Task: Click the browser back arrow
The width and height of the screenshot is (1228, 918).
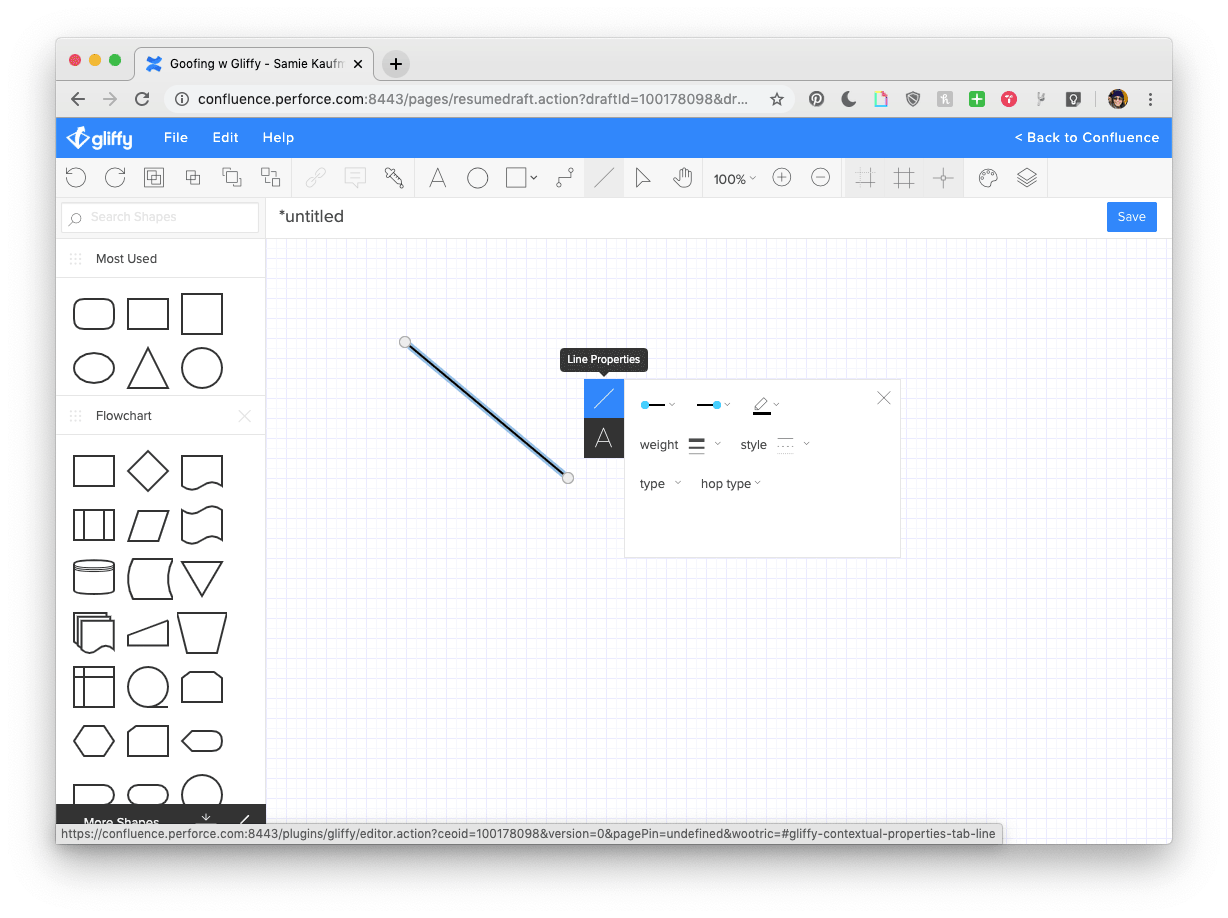Action: [x=78, y=99]
